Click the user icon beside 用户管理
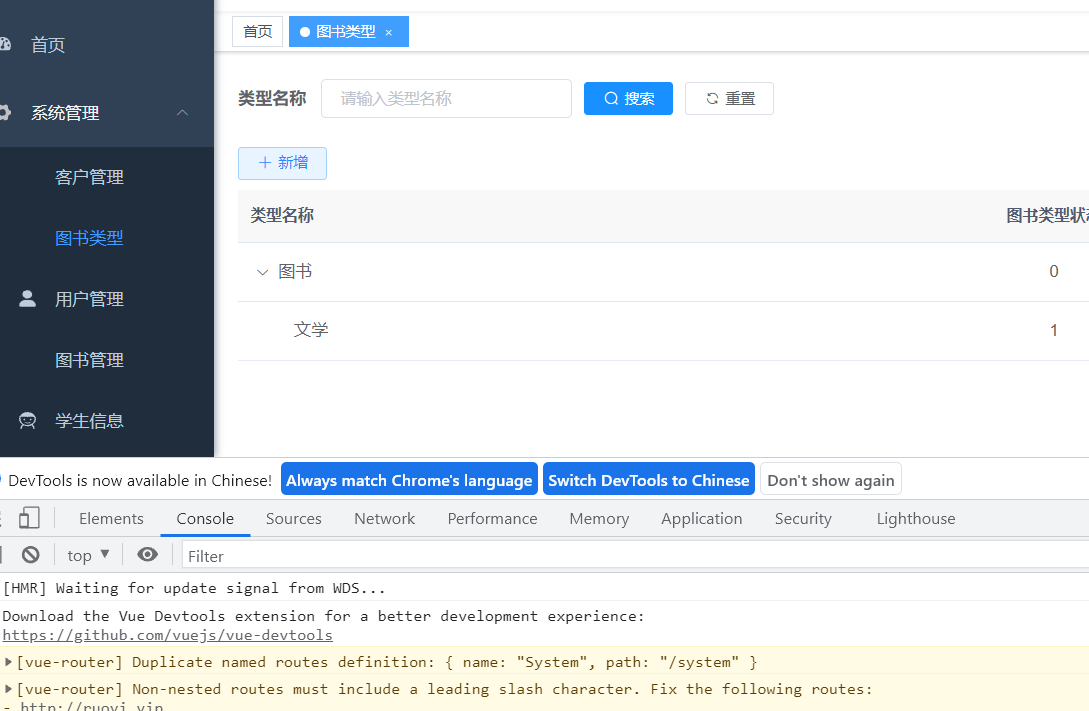This screenshot has width=1089, height=711. (x=27, y=299)
